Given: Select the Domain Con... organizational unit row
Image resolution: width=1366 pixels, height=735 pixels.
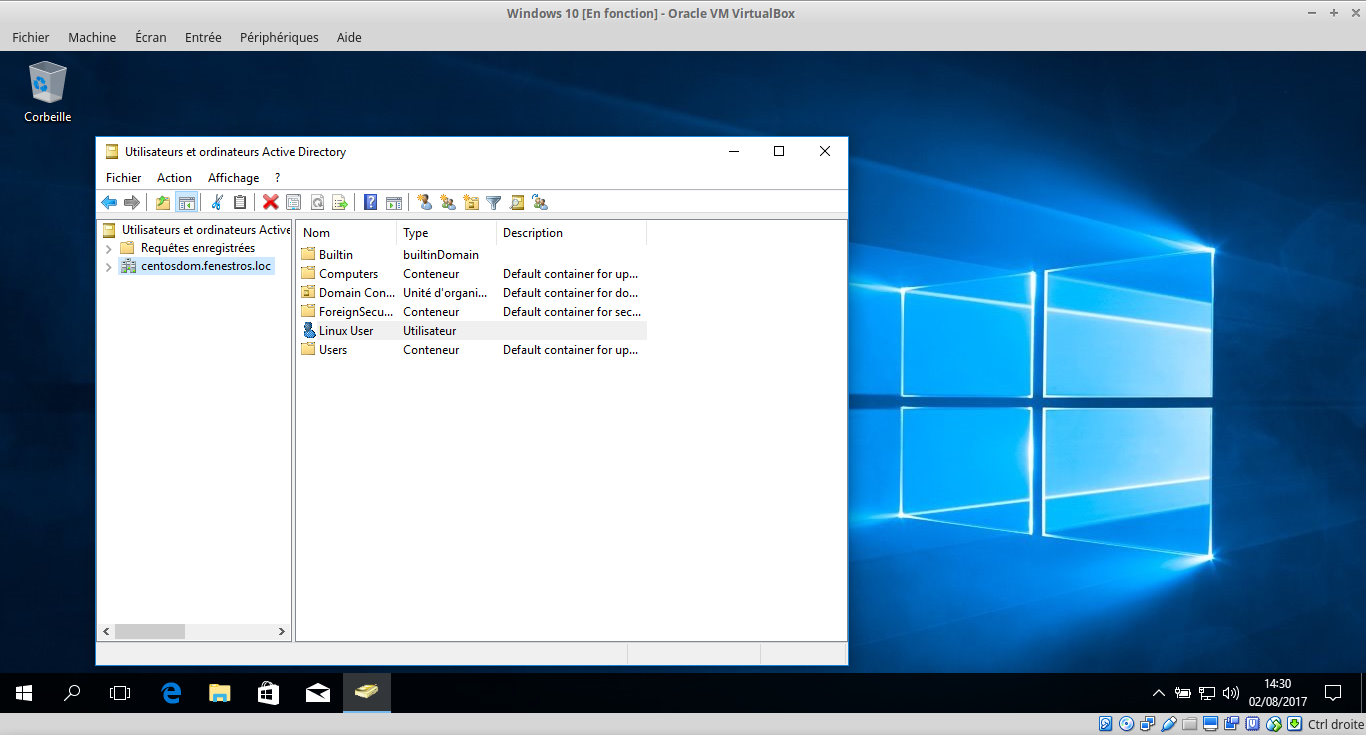Looking at the screenshot, I should [472, 293].
